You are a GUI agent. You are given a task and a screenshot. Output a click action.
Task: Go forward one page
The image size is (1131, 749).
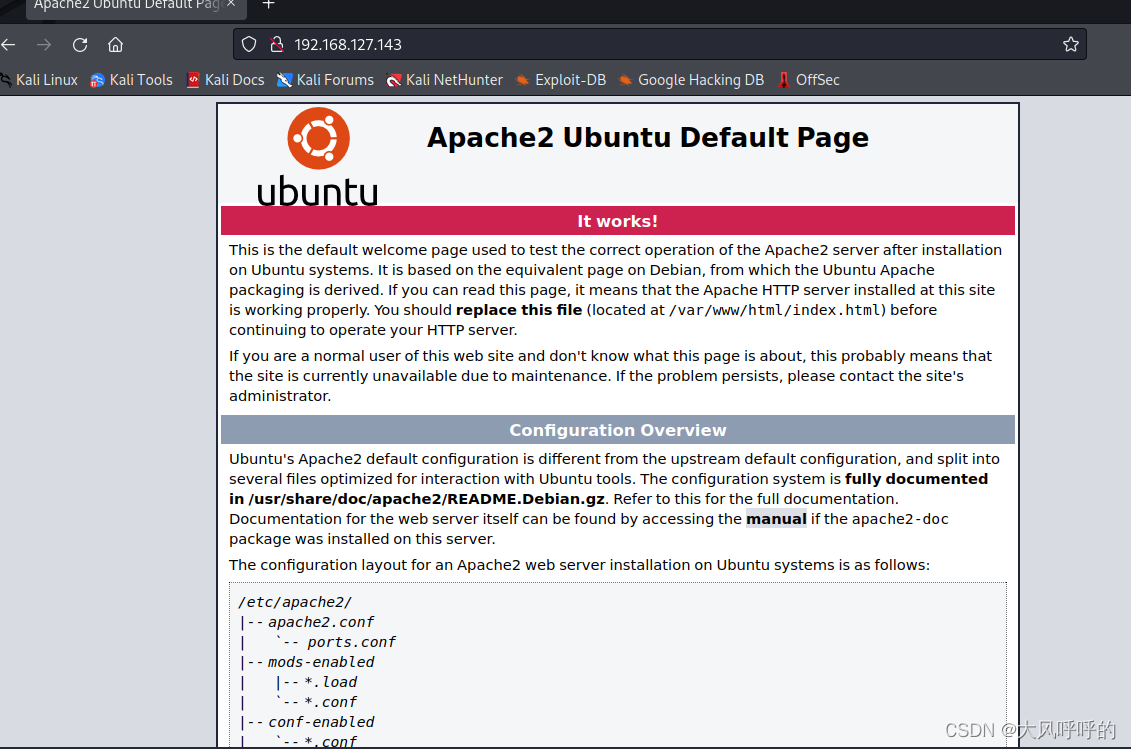pos(44,45)
